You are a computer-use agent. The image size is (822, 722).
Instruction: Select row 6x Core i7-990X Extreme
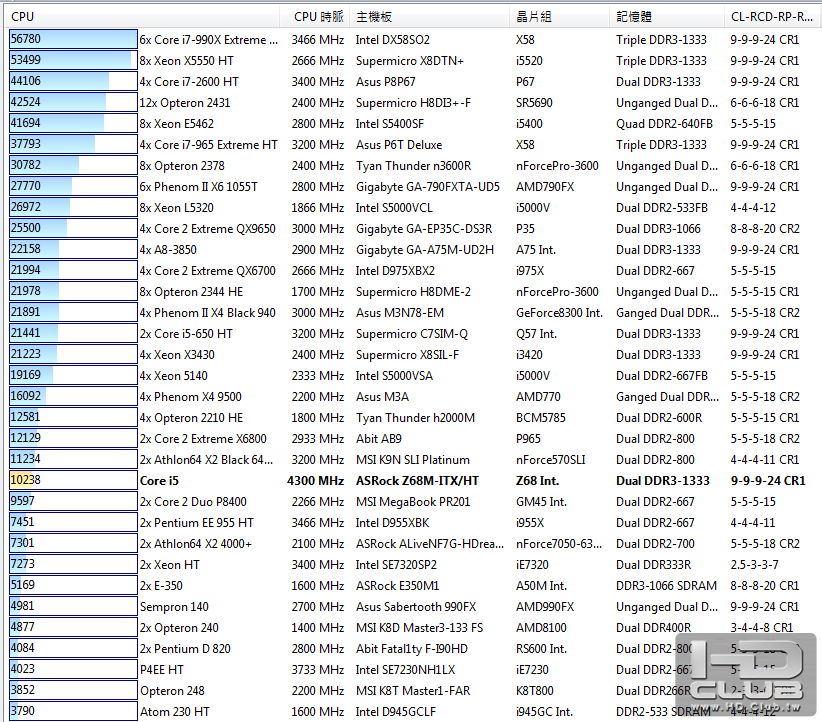[414, 40]
